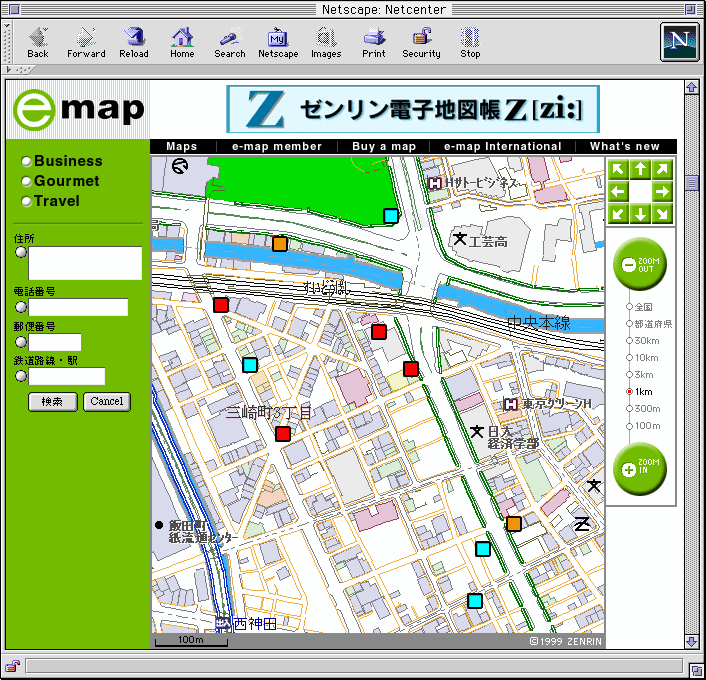Click the green ZOOM IN button
The width and height of the screenshot is (706, 680).
[640, 469]
